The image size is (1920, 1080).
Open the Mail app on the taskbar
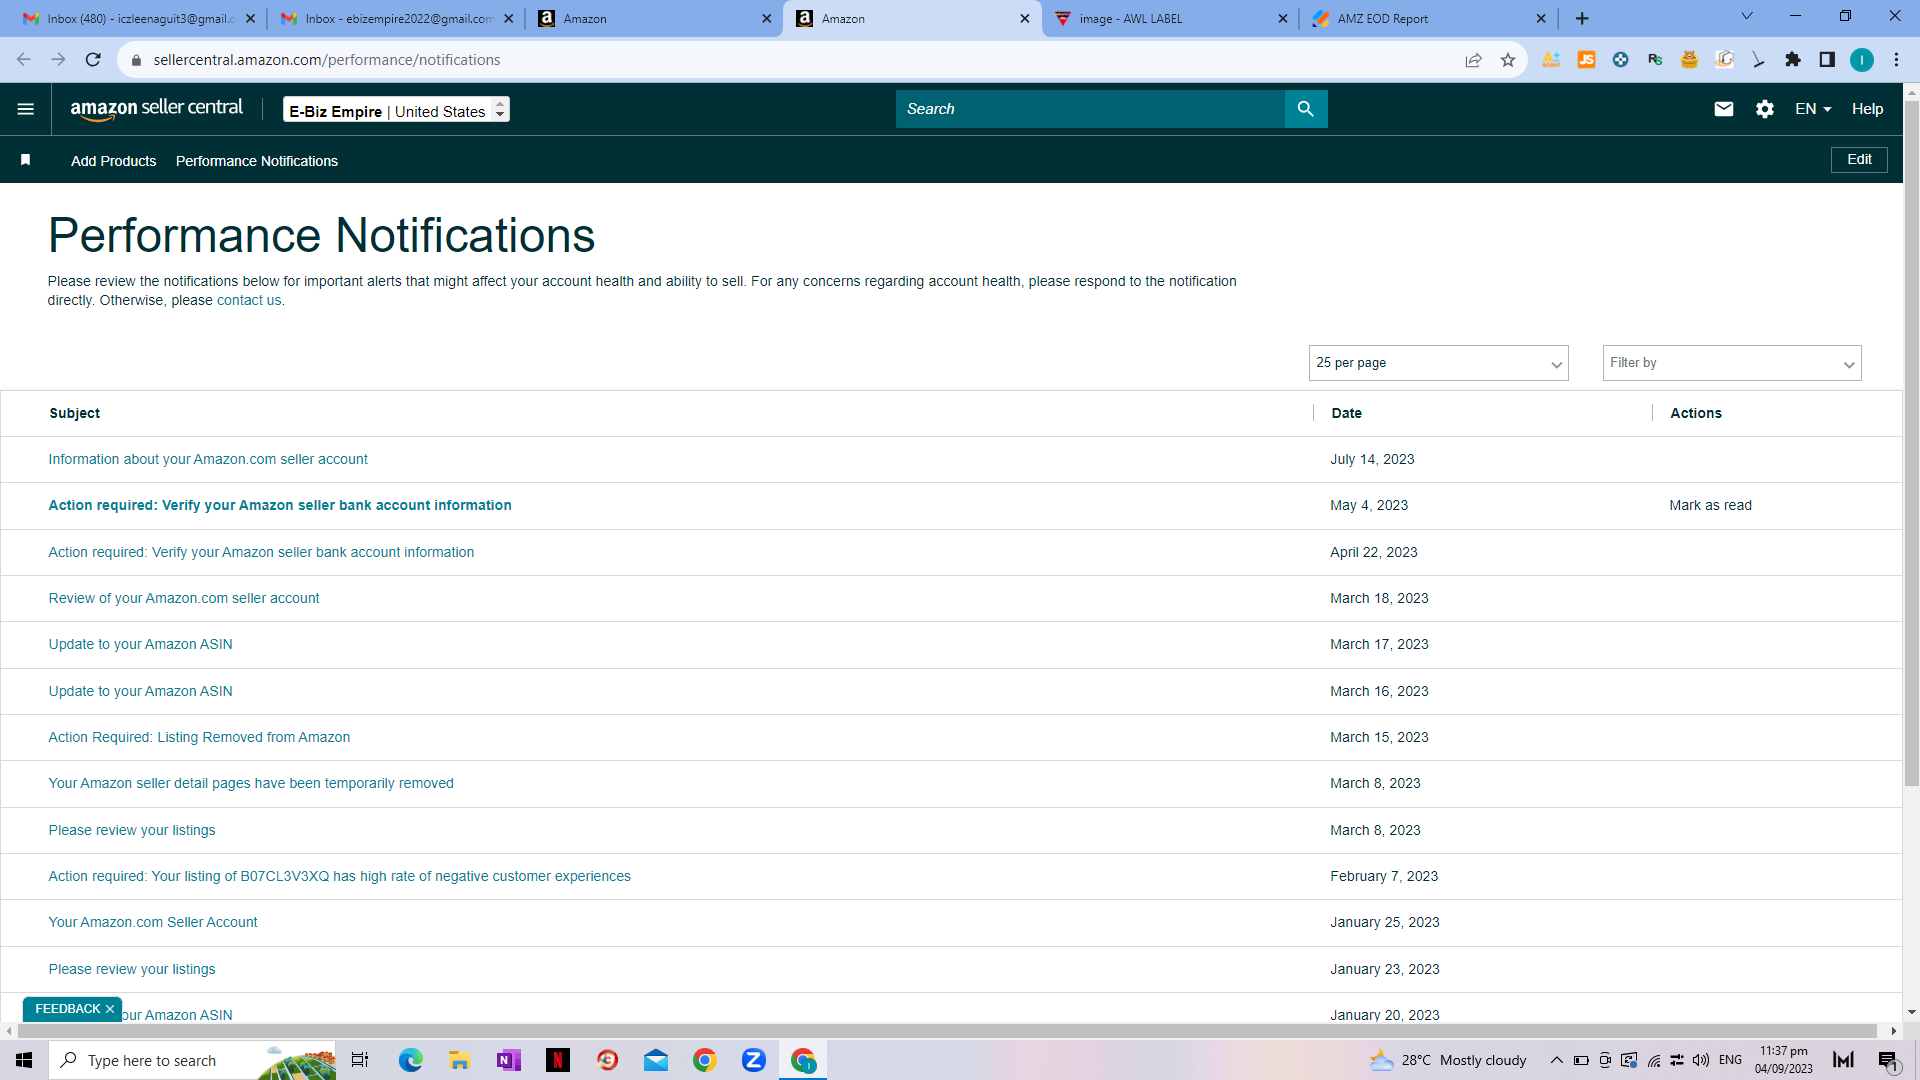[x=656, y=1060]
